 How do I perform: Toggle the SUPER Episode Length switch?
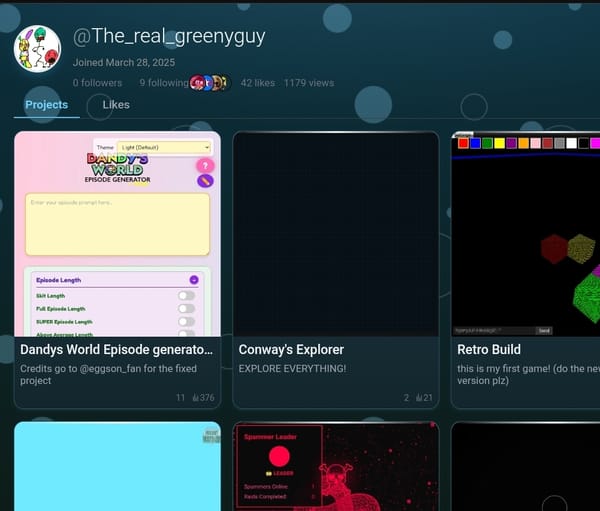click(x=186, y=322)
